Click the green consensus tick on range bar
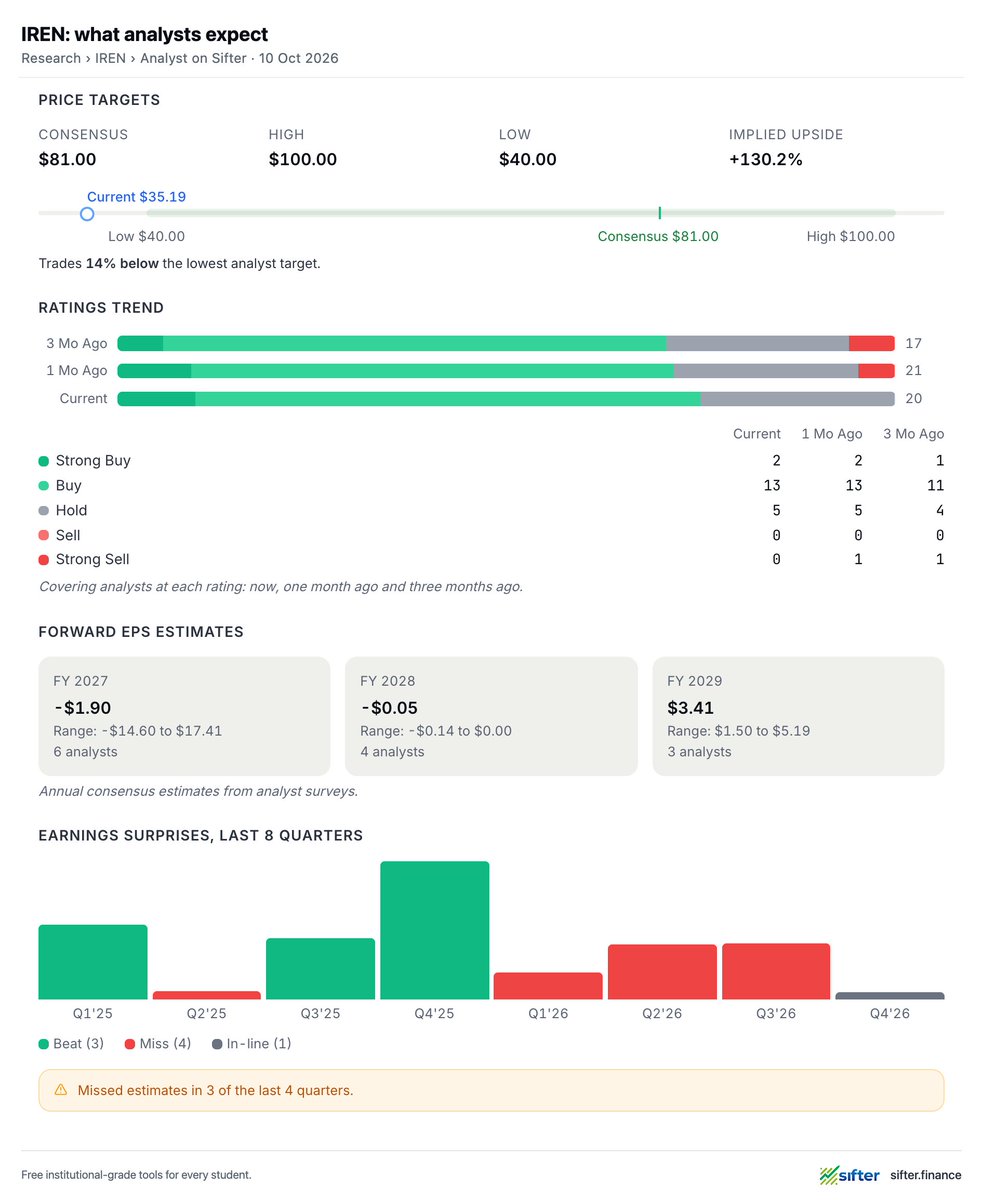 point(659,213)
